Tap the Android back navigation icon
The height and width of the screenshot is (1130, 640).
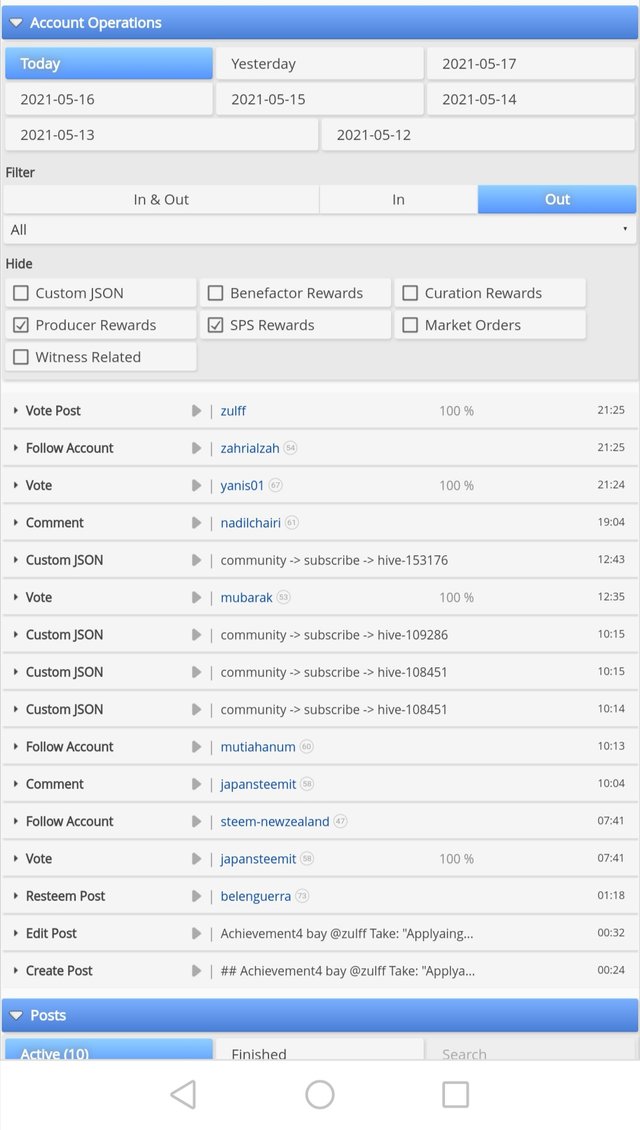[x=183, y=1094]
